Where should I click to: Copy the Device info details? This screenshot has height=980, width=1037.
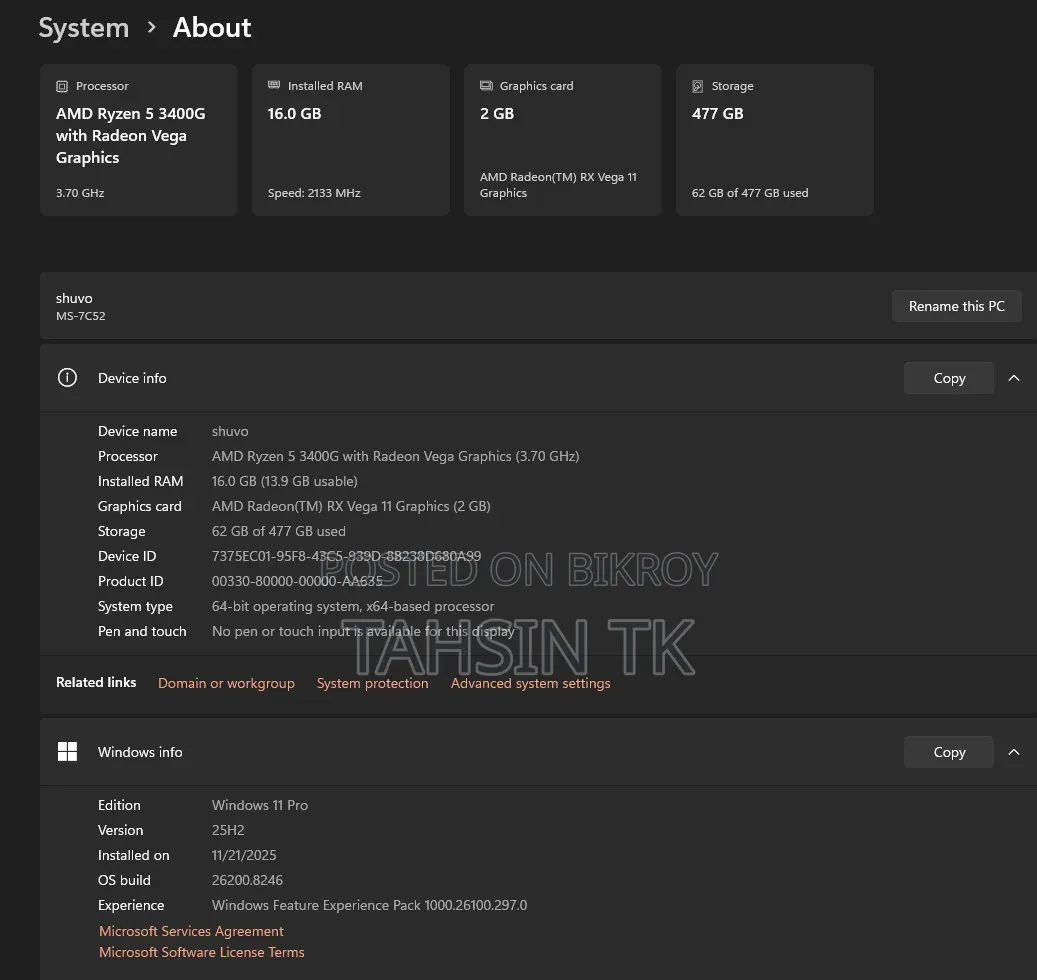(x=949, y=378)
